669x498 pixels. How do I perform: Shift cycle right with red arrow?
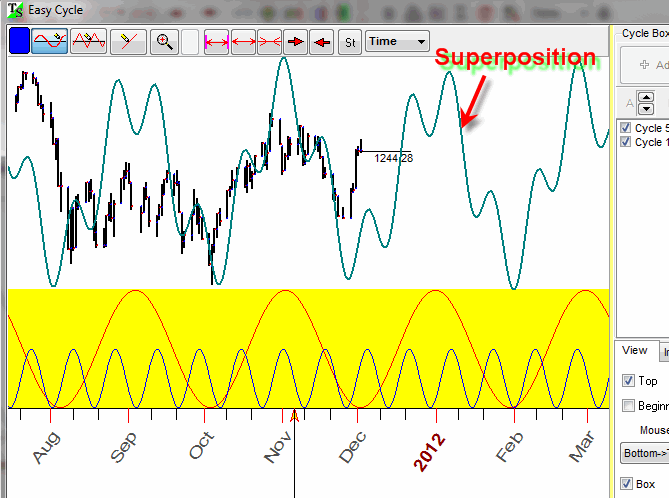pyautogui.click(x=295, y=41)
